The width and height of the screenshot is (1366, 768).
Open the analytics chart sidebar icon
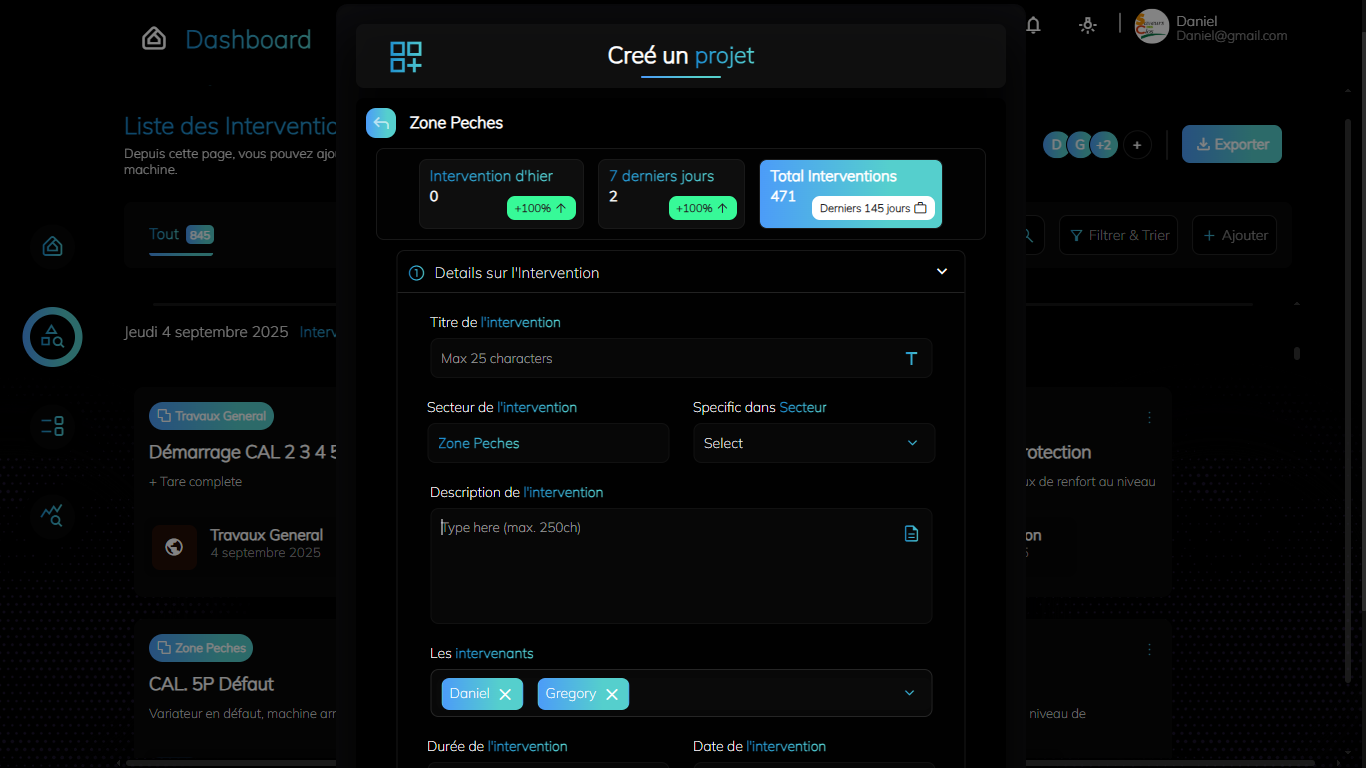point(52,515)
